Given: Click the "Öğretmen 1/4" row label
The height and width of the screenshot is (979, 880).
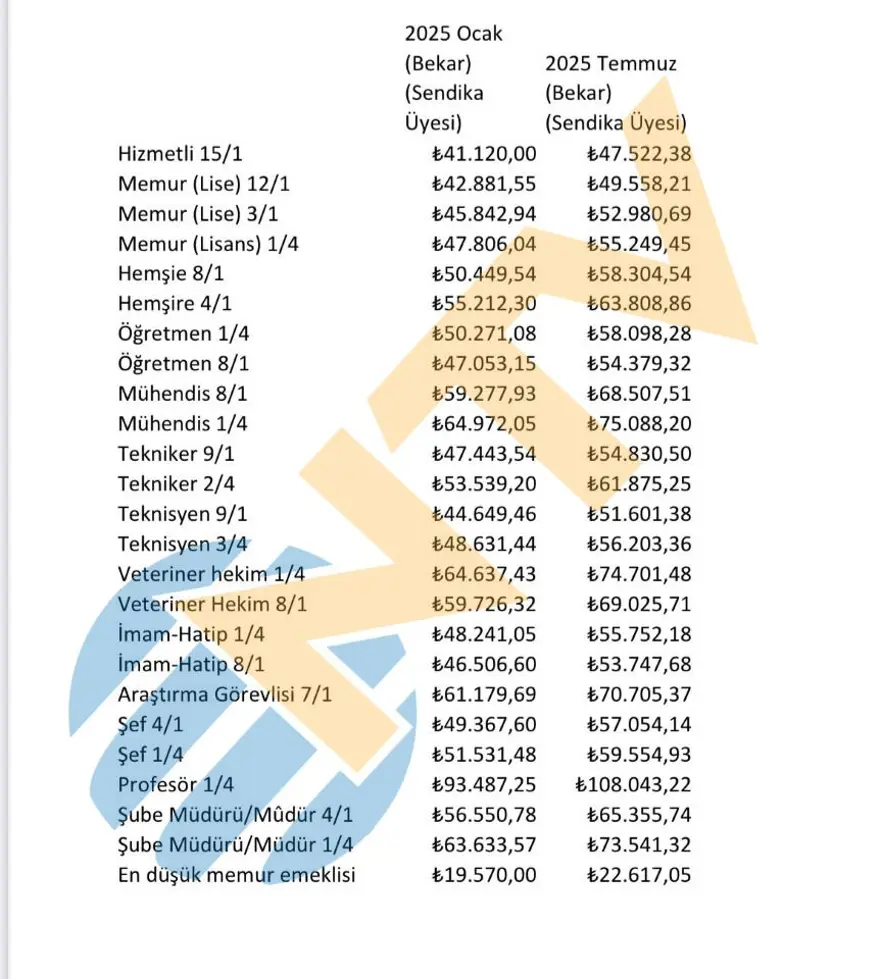Looking at the screenshot, I should click(183, 334).
